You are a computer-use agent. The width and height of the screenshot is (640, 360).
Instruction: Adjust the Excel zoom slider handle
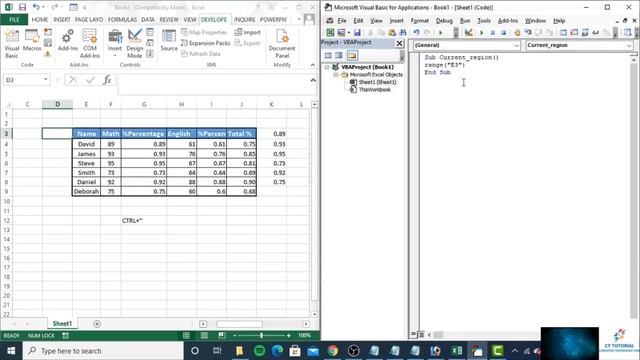click(x=261, y=336)
